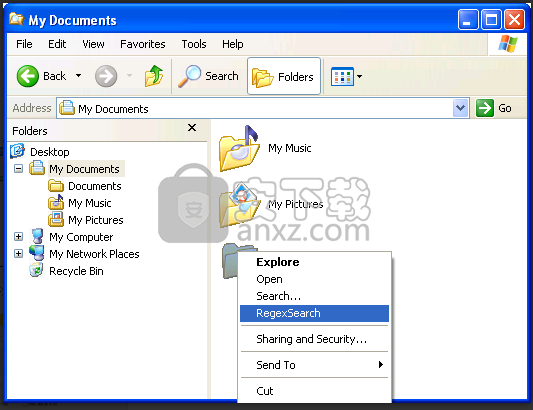Click the Up folder icon
Viewport: 533px width, 410px height.
point(154,75)
